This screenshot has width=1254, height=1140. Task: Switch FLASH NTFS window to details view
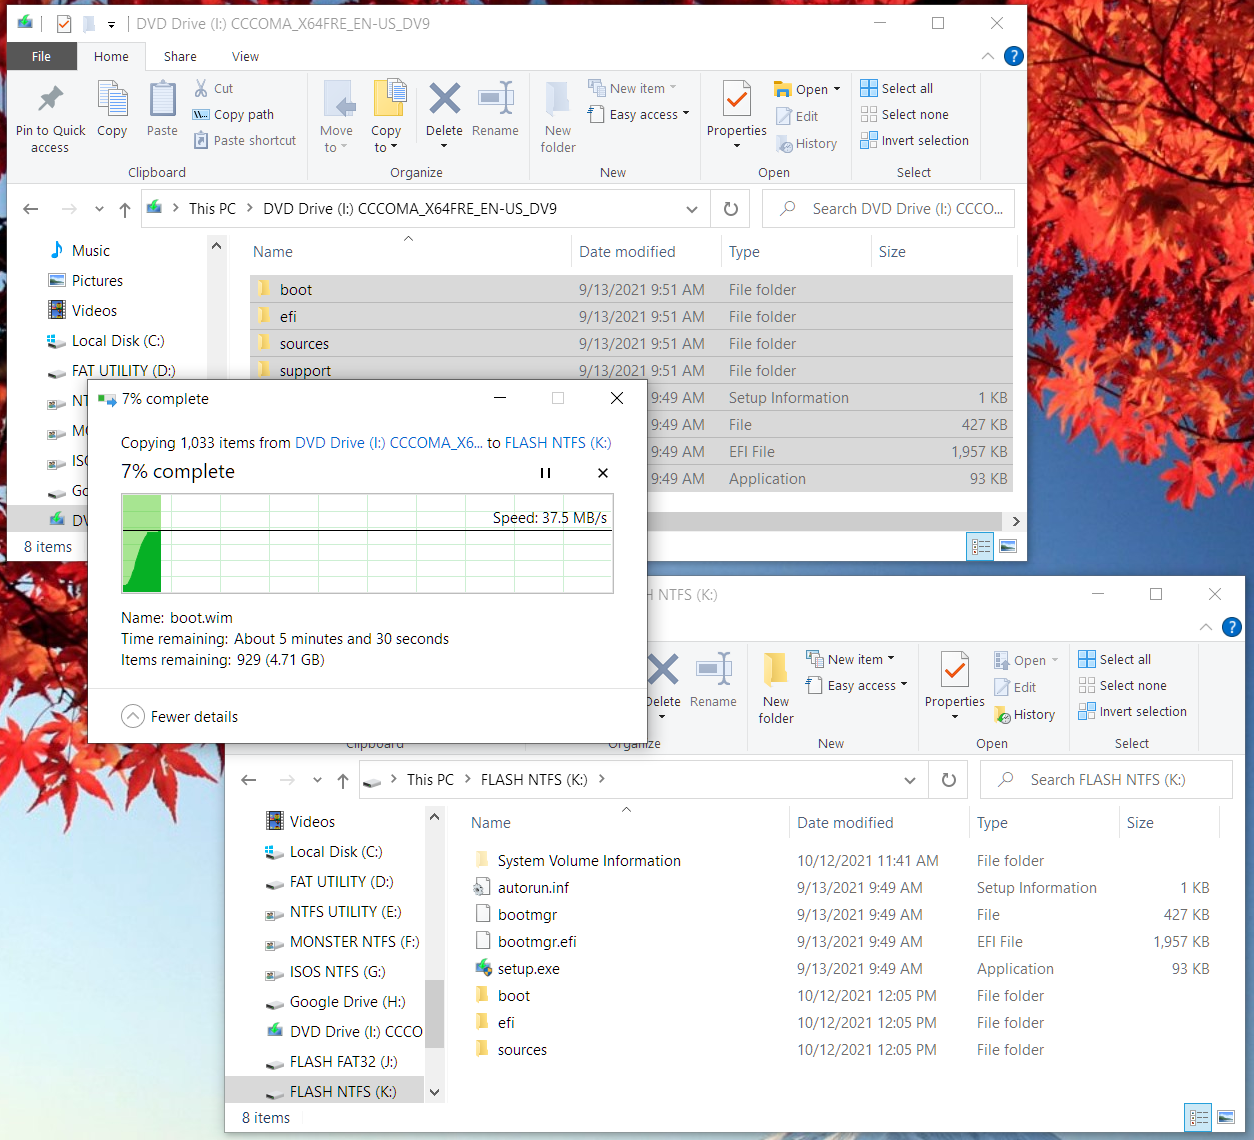(1199, 1117)
